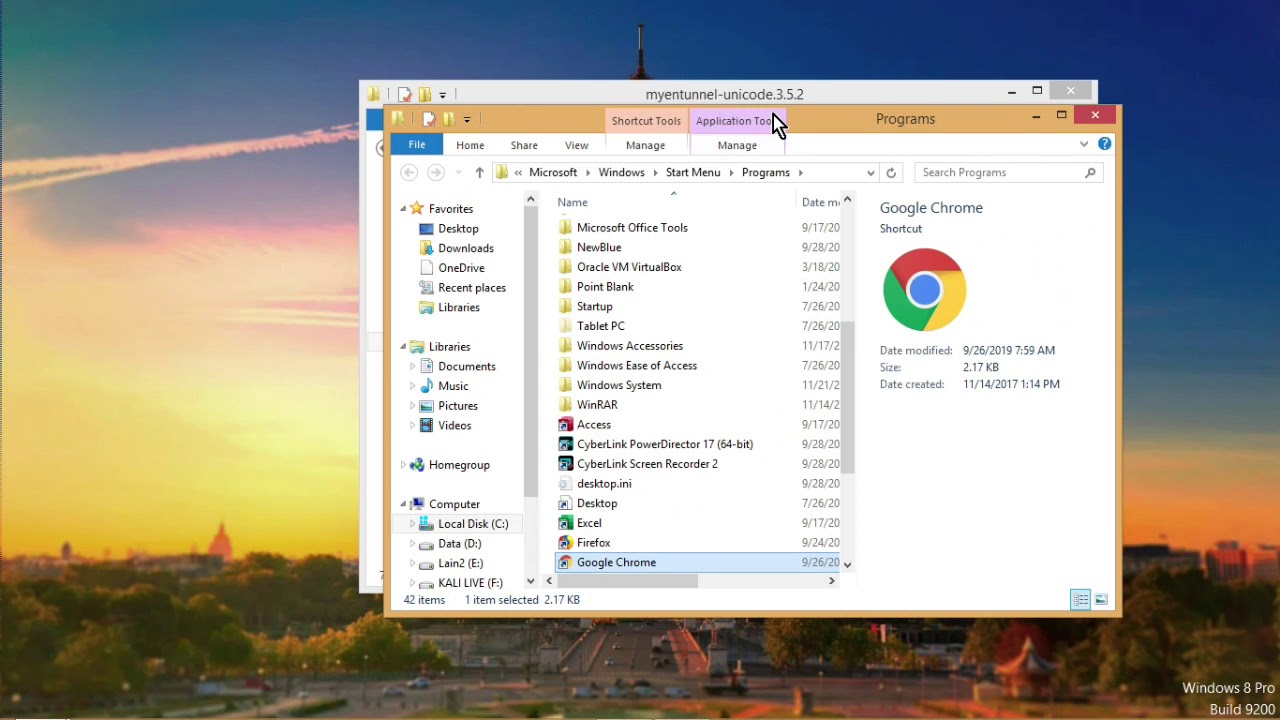Select the Windows Ease of Access folder

[637, 366]
